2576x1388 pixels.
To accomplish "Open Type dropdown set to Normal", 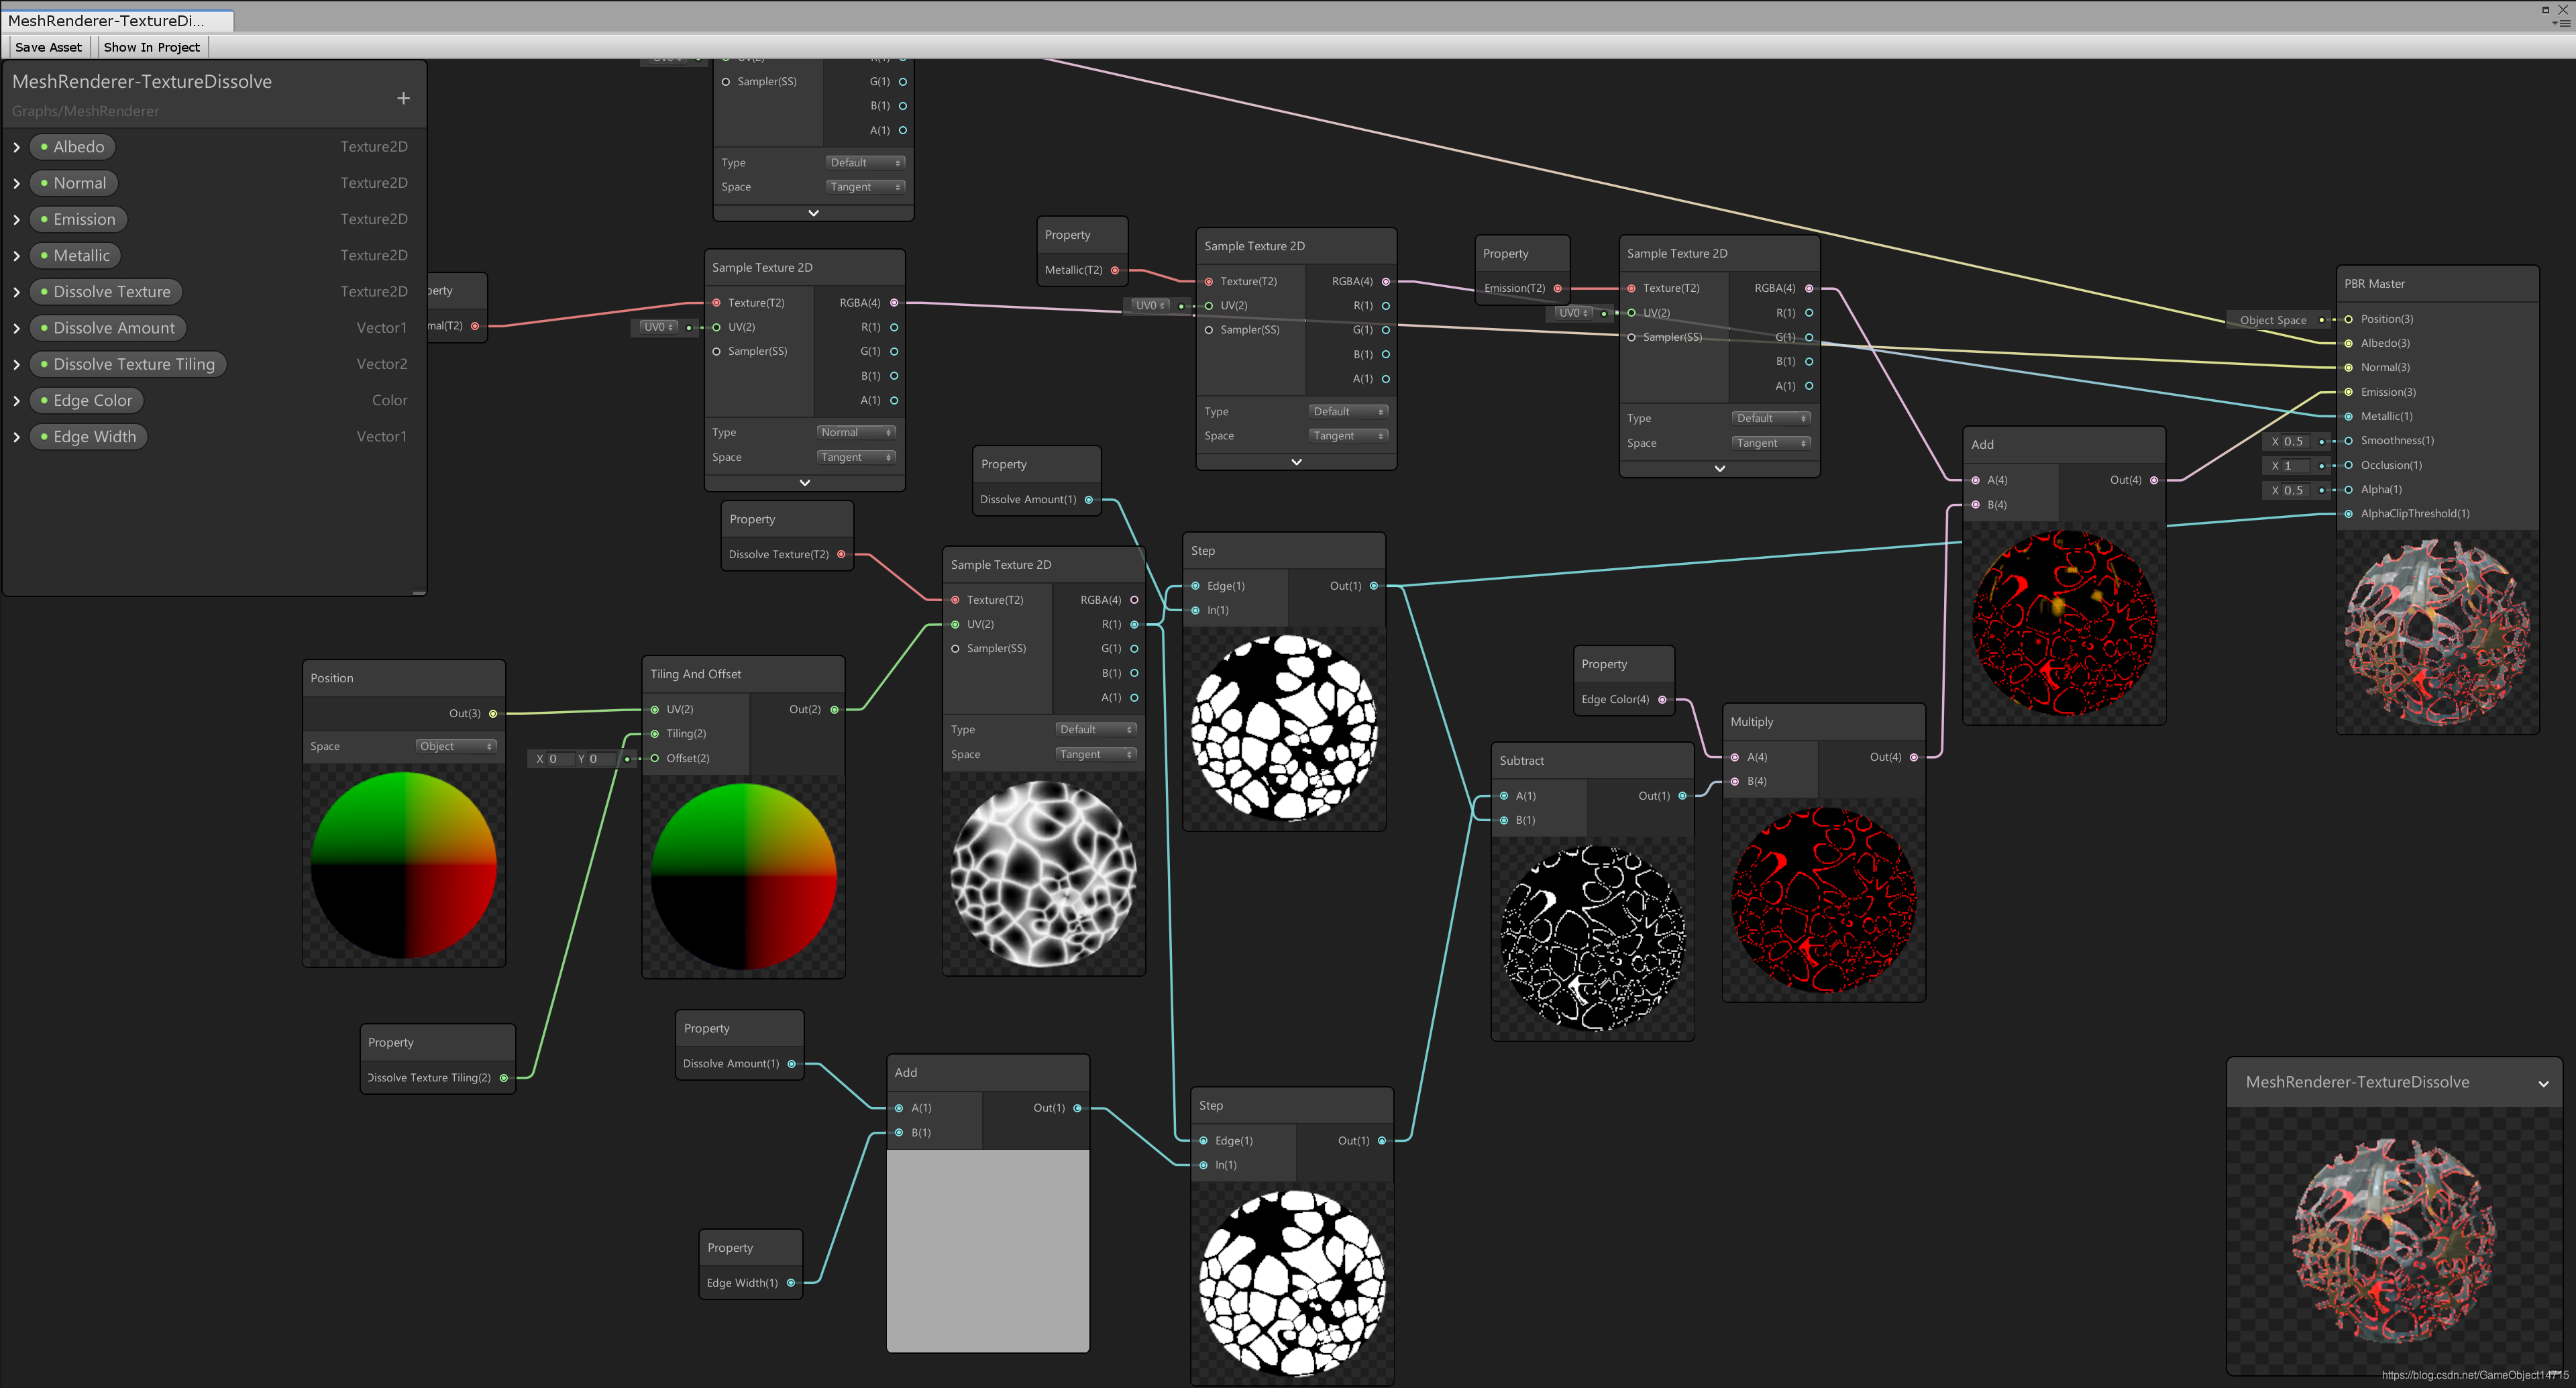I will click(x=856, y=433).
